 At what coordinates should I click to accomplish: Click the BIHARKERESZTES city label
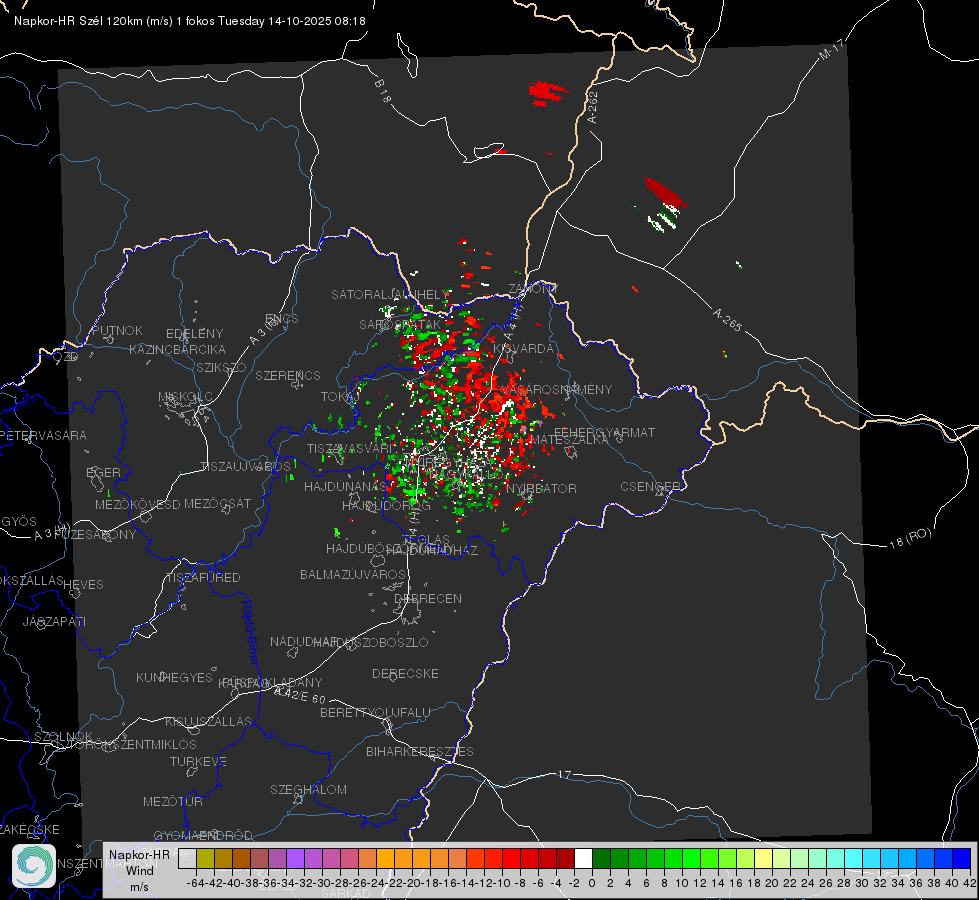(420, 751)
